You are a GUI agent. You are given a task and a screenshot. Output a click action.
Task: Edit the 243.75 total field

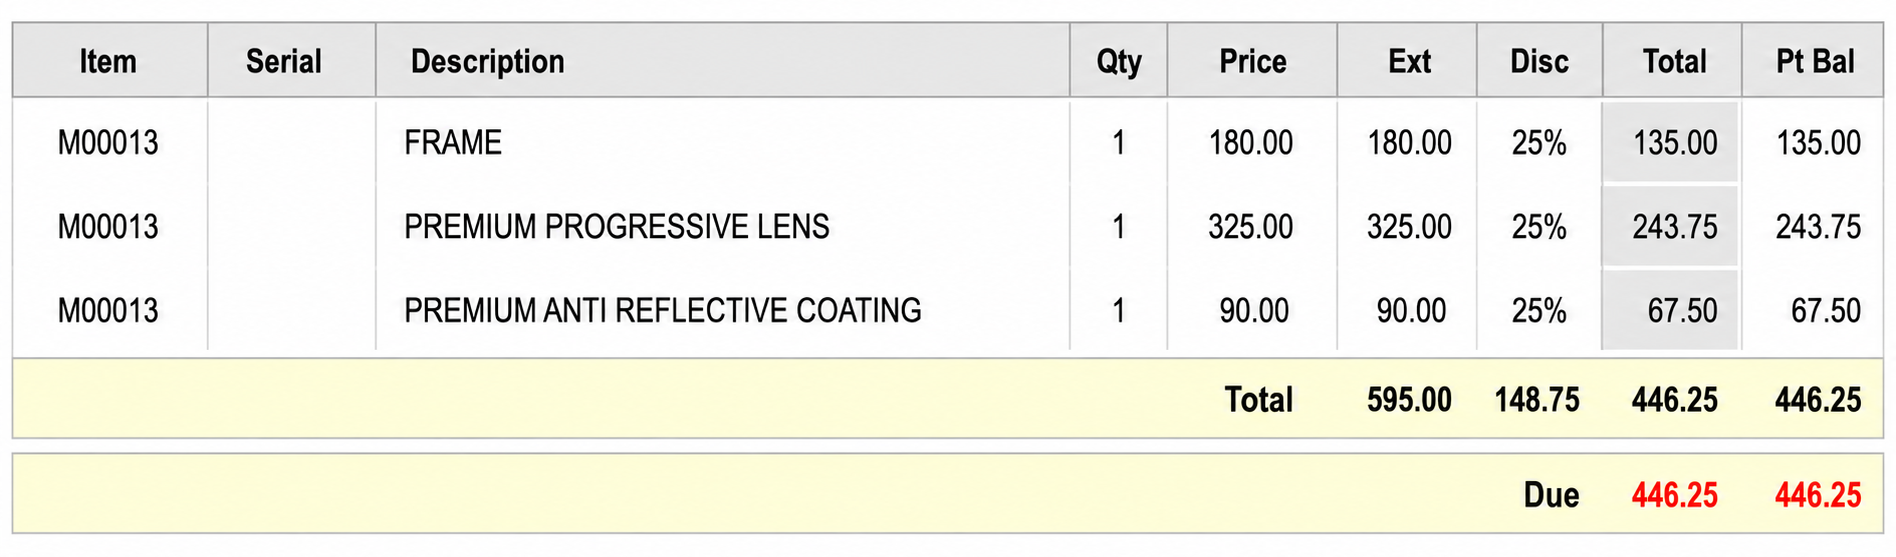pyautogui.click(x=1670, y=226)
